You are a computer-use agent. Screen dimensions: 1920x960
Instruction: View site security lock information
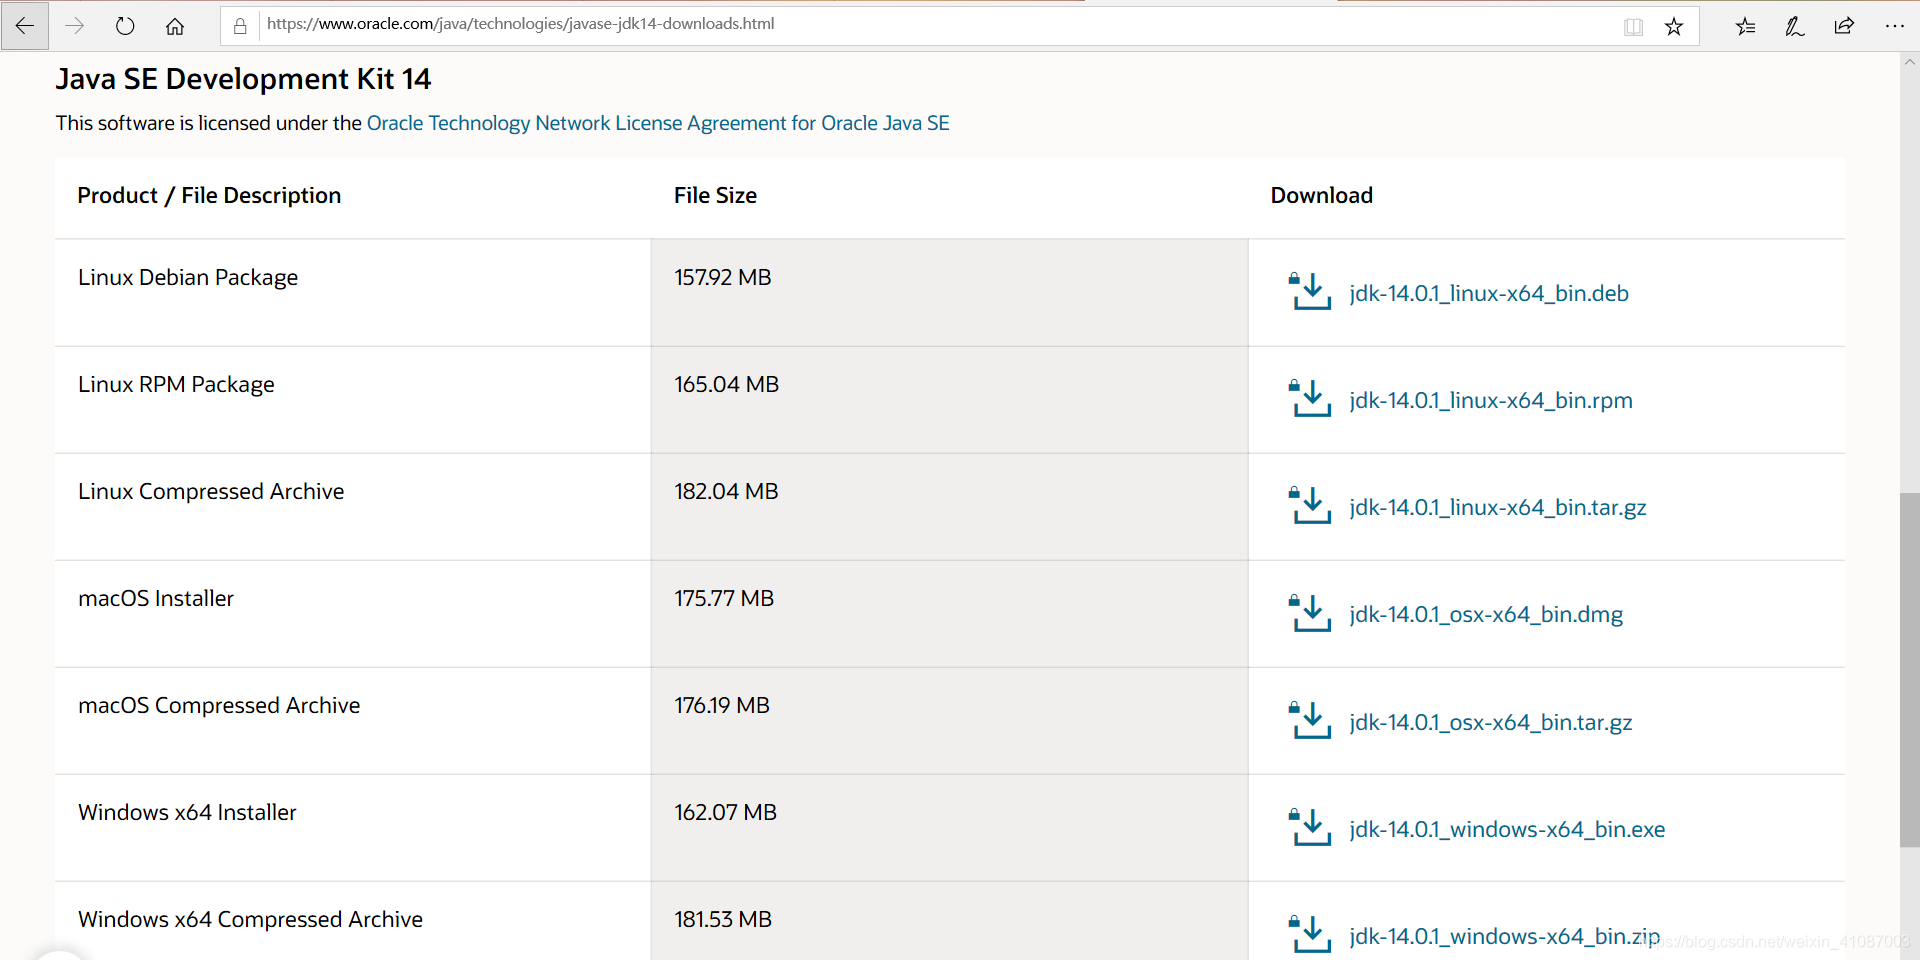coord(240,27)
